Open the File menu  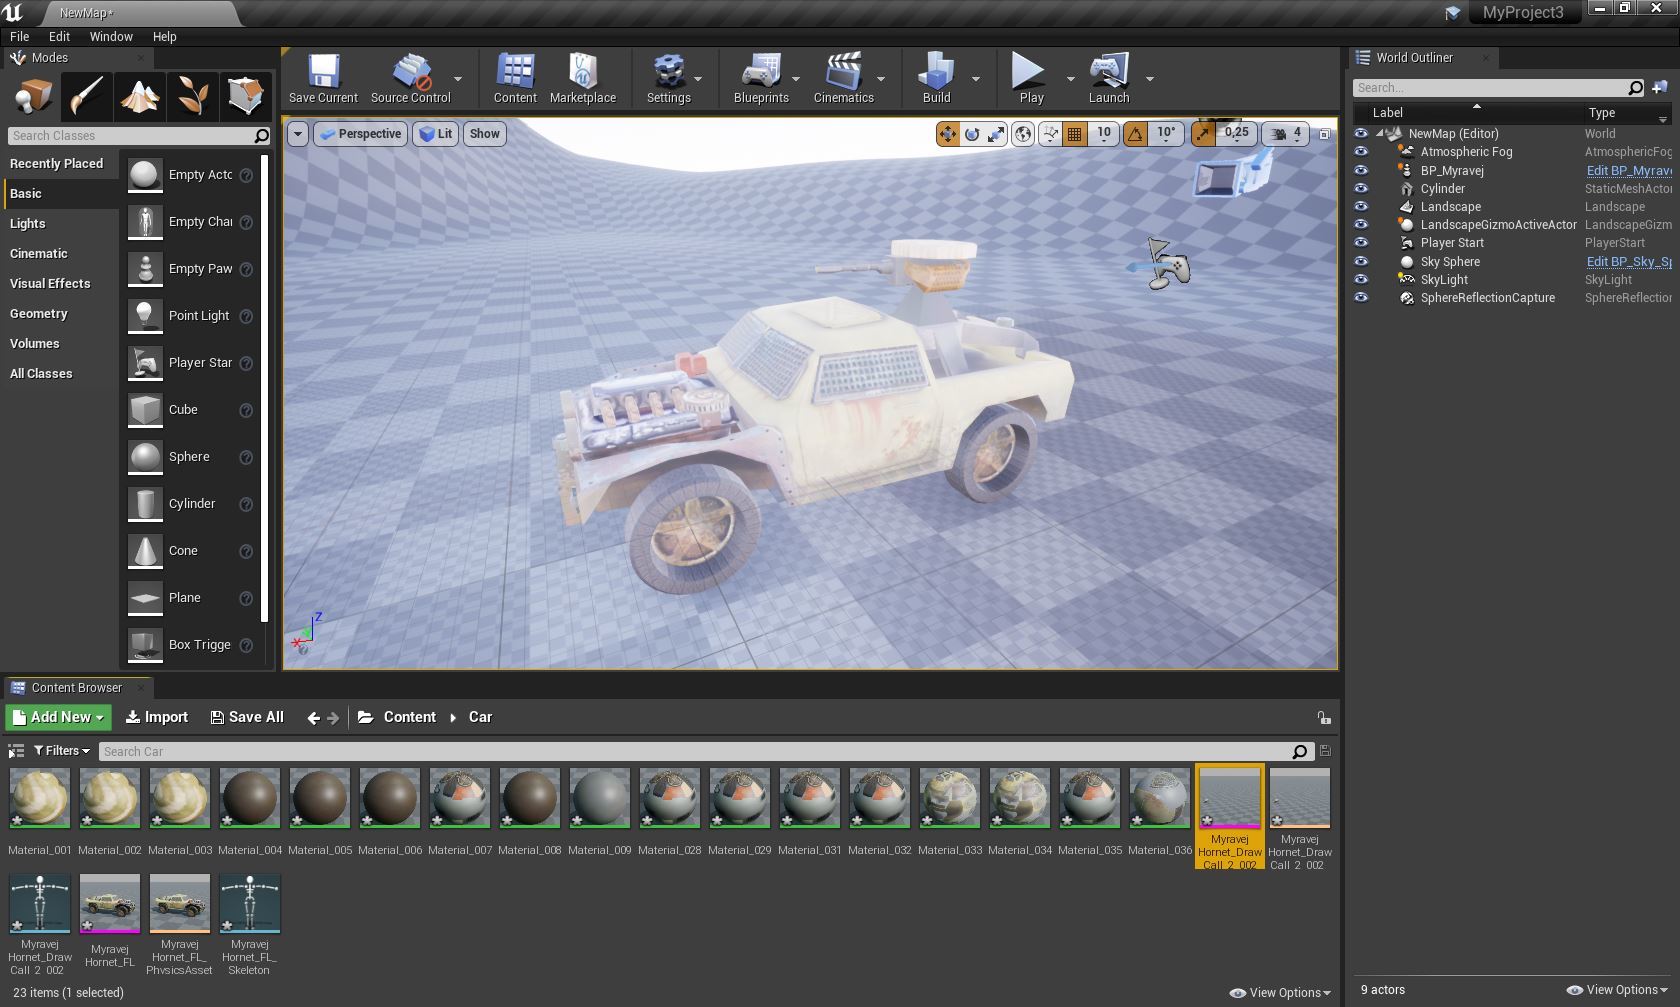pos(19,36)
